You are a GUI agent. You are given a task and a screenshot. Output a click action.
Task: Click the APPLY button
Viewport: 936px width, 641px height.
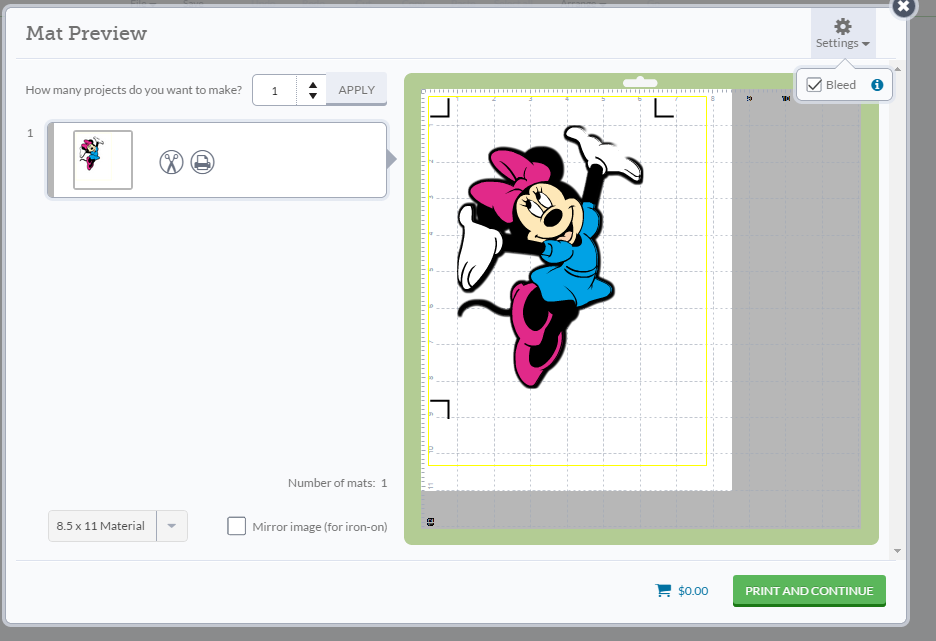tap(356, 90)
